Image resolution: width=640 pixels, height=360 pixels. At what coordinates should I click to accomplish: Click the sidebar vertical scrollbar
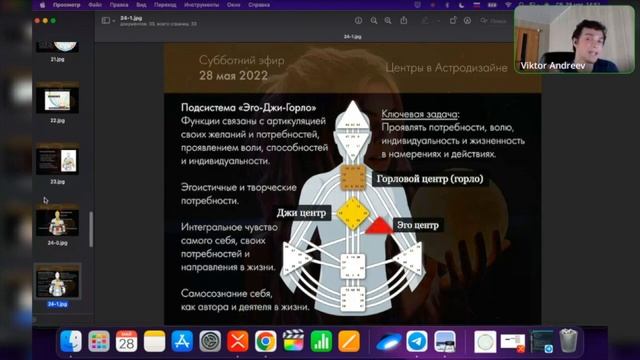pos(91,229)
